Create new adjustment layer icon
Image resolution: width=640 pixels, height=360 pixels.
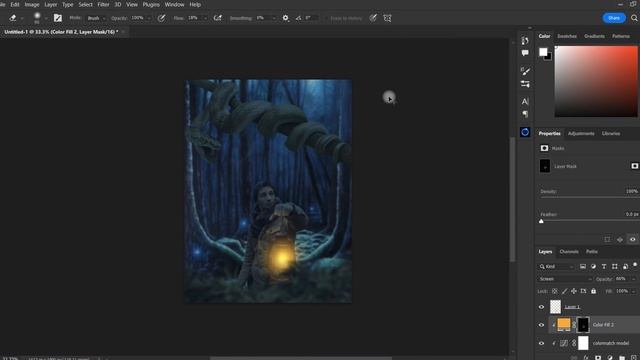[610, 358]
